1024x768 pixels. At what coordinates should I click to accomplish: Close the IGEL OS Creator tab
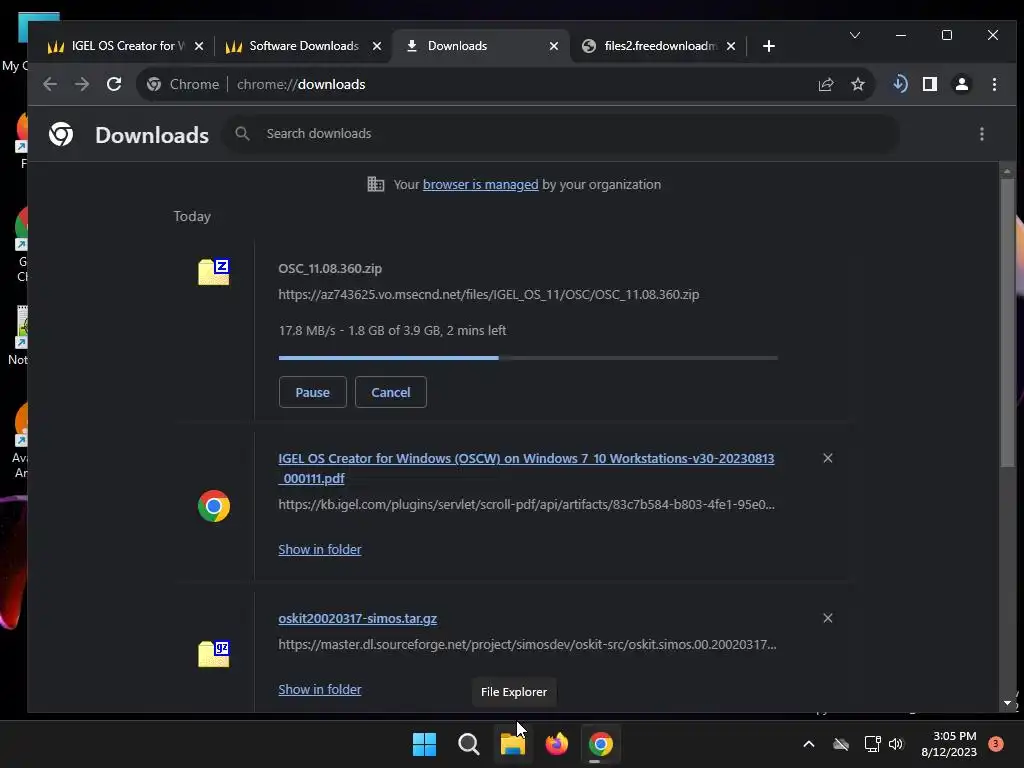(x=199, y=46)
